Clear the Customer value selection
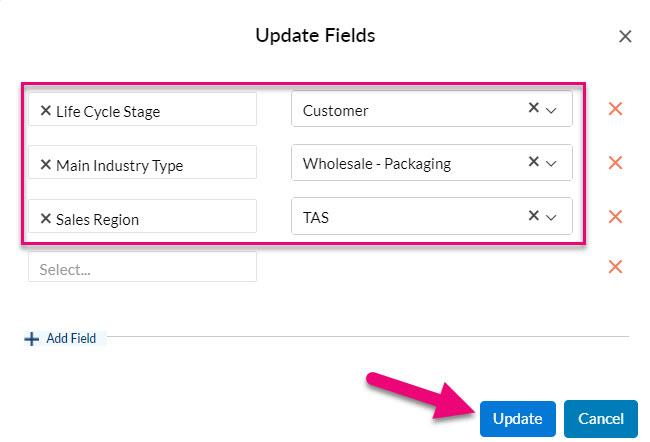The height and width of the screenshot is (442, 650). point(534,108)
